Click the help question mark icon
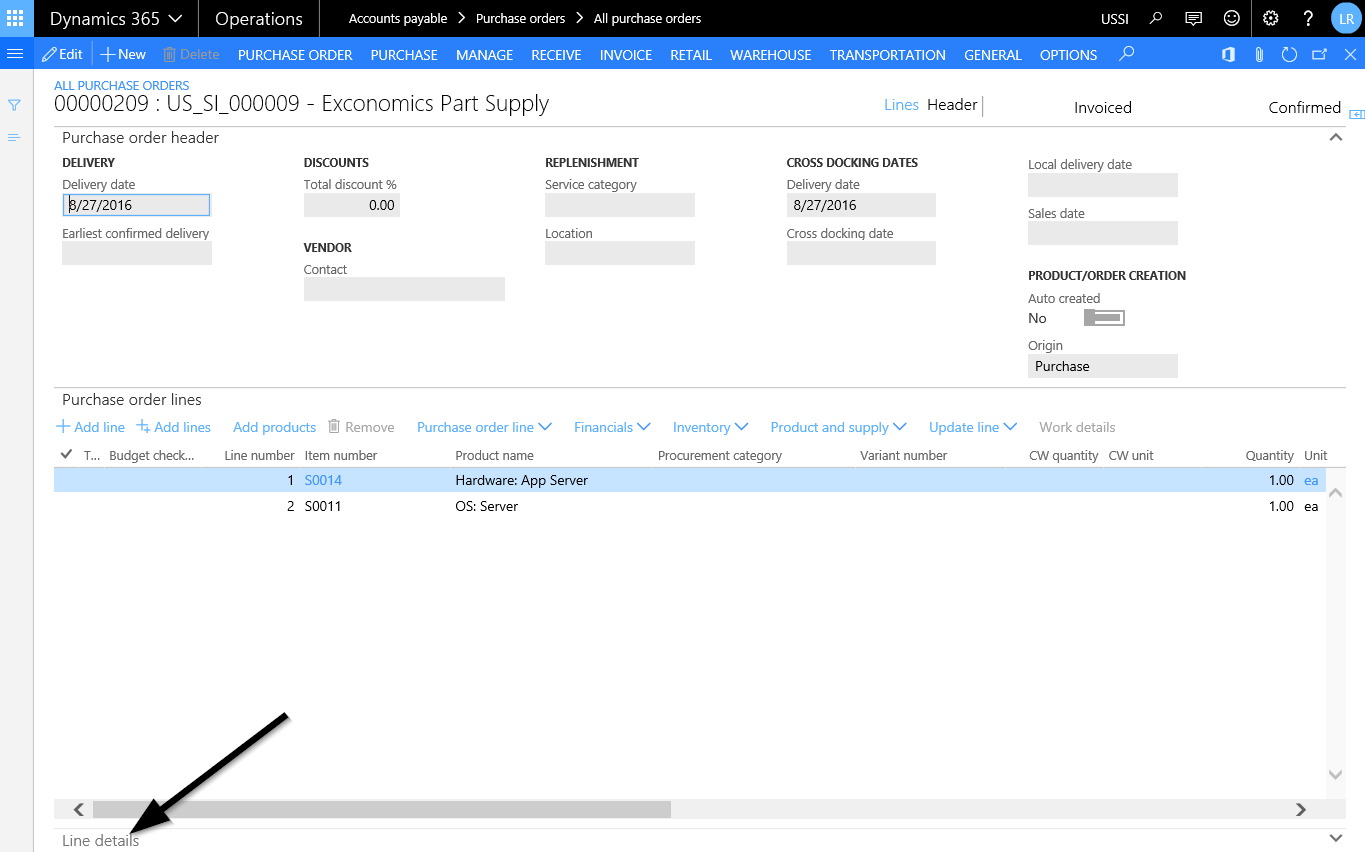 pyautogui.click(x=1308, y=18)
